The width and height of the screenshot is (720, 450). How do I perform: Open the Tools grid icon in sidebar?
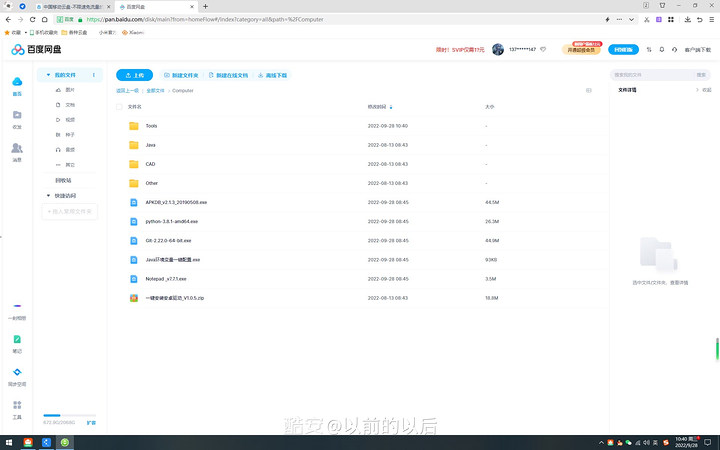click(x=17, y=405)
